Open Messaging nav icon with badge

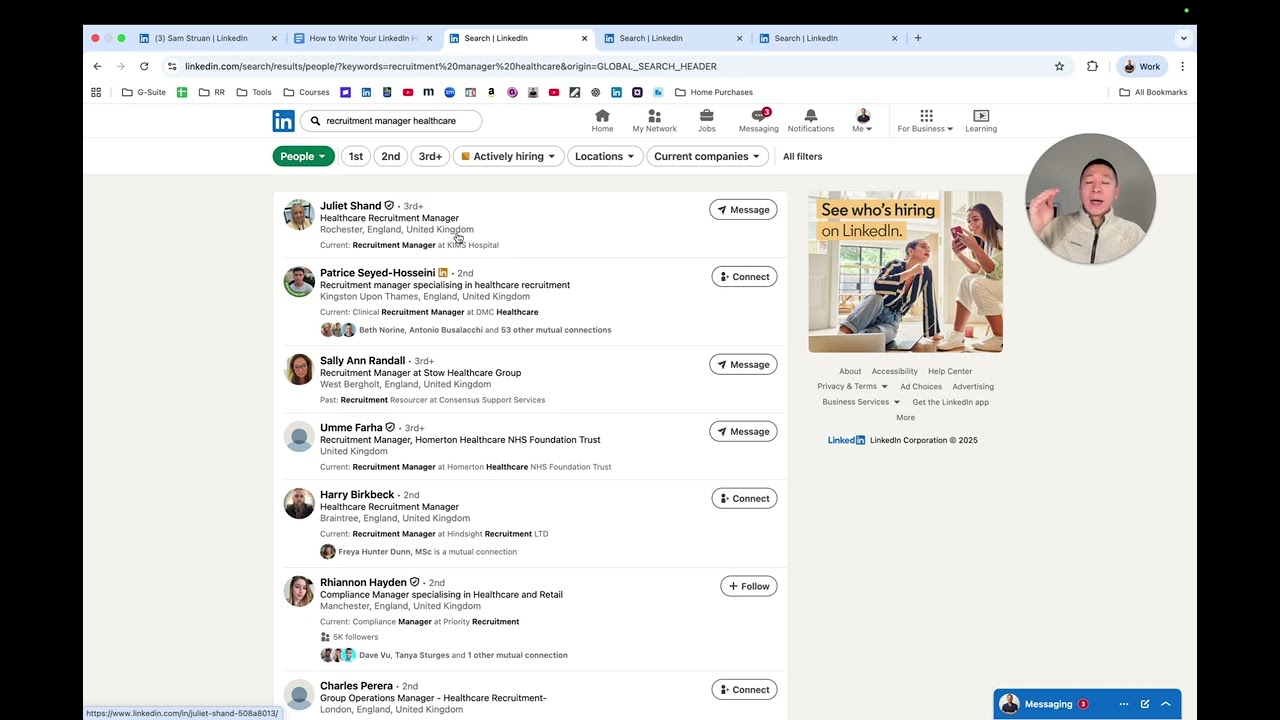click(759, 121)
